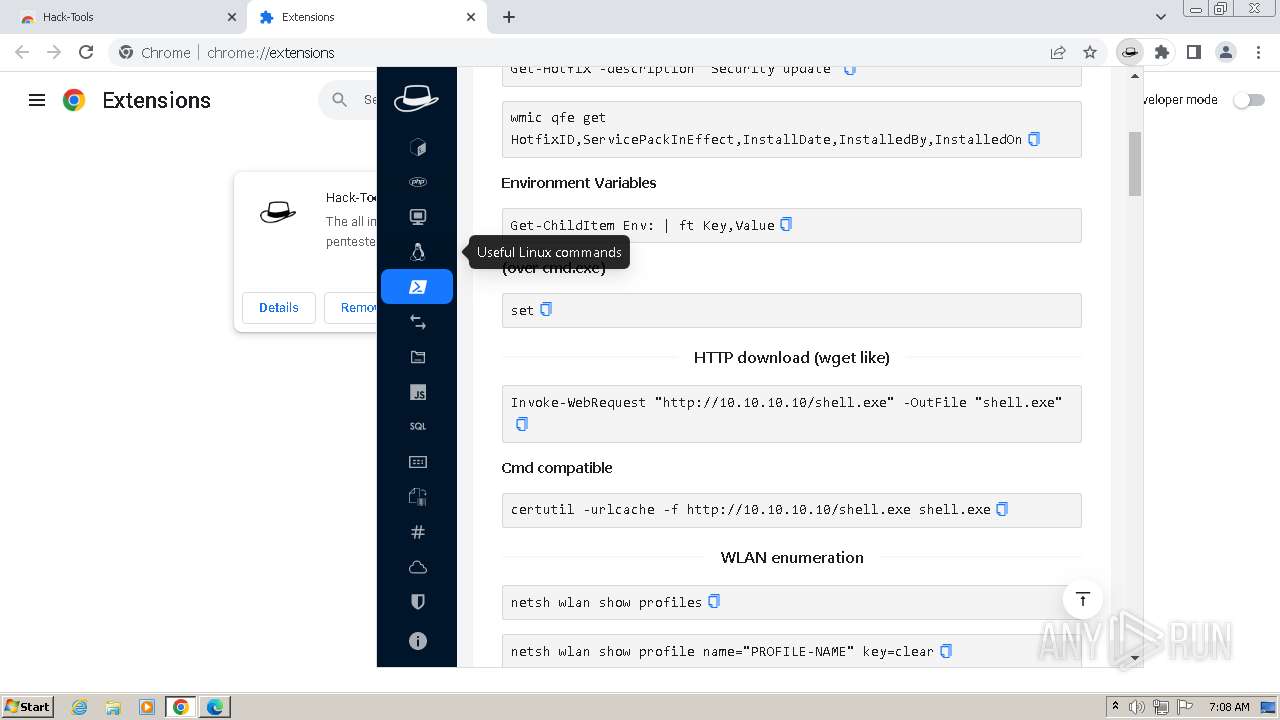Bookmark this page with the star icon
Screen dimensions: 1280x720
coord(1090,52)
